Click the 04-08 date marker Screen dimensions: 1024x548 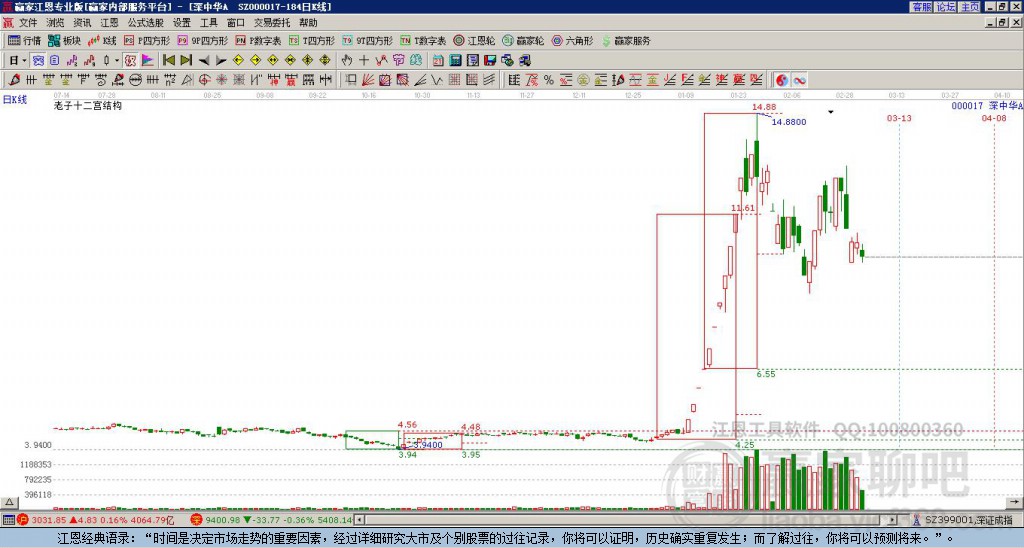click(993, 118)
